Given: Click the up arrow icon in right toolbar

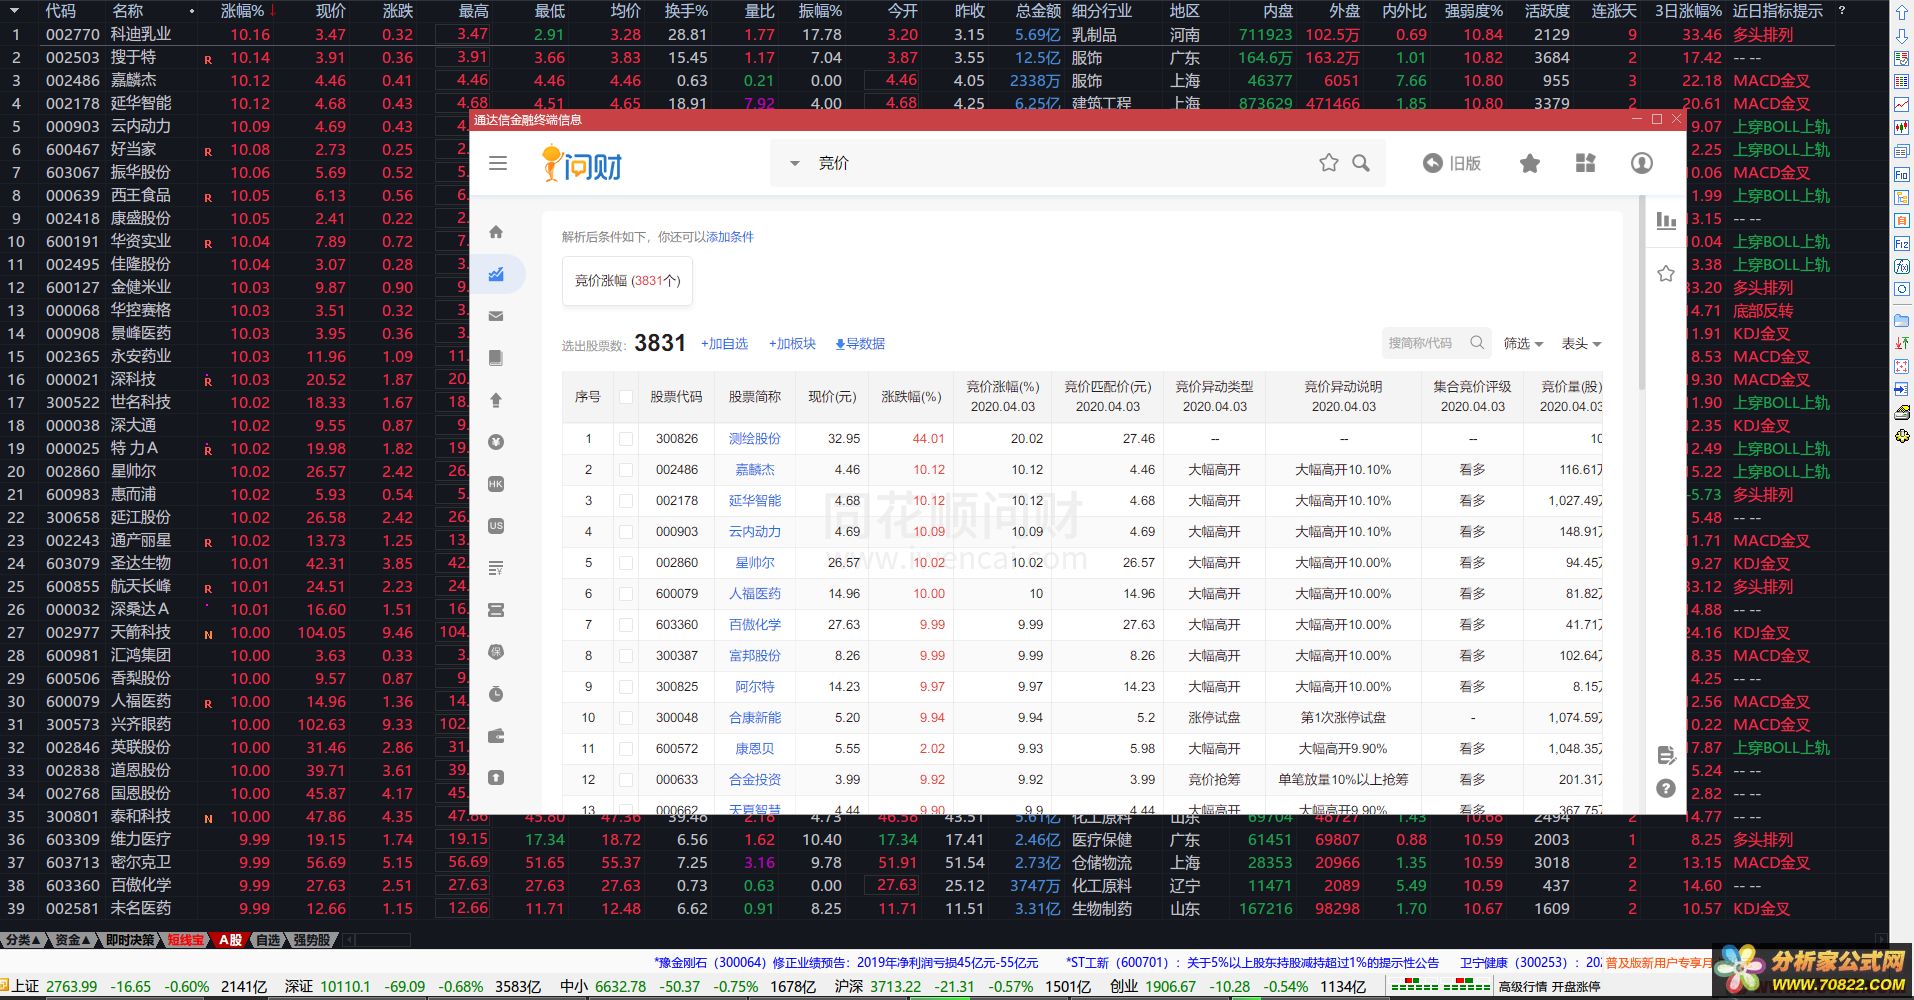Looking at the screenshot, I should tap(1902, 13).
